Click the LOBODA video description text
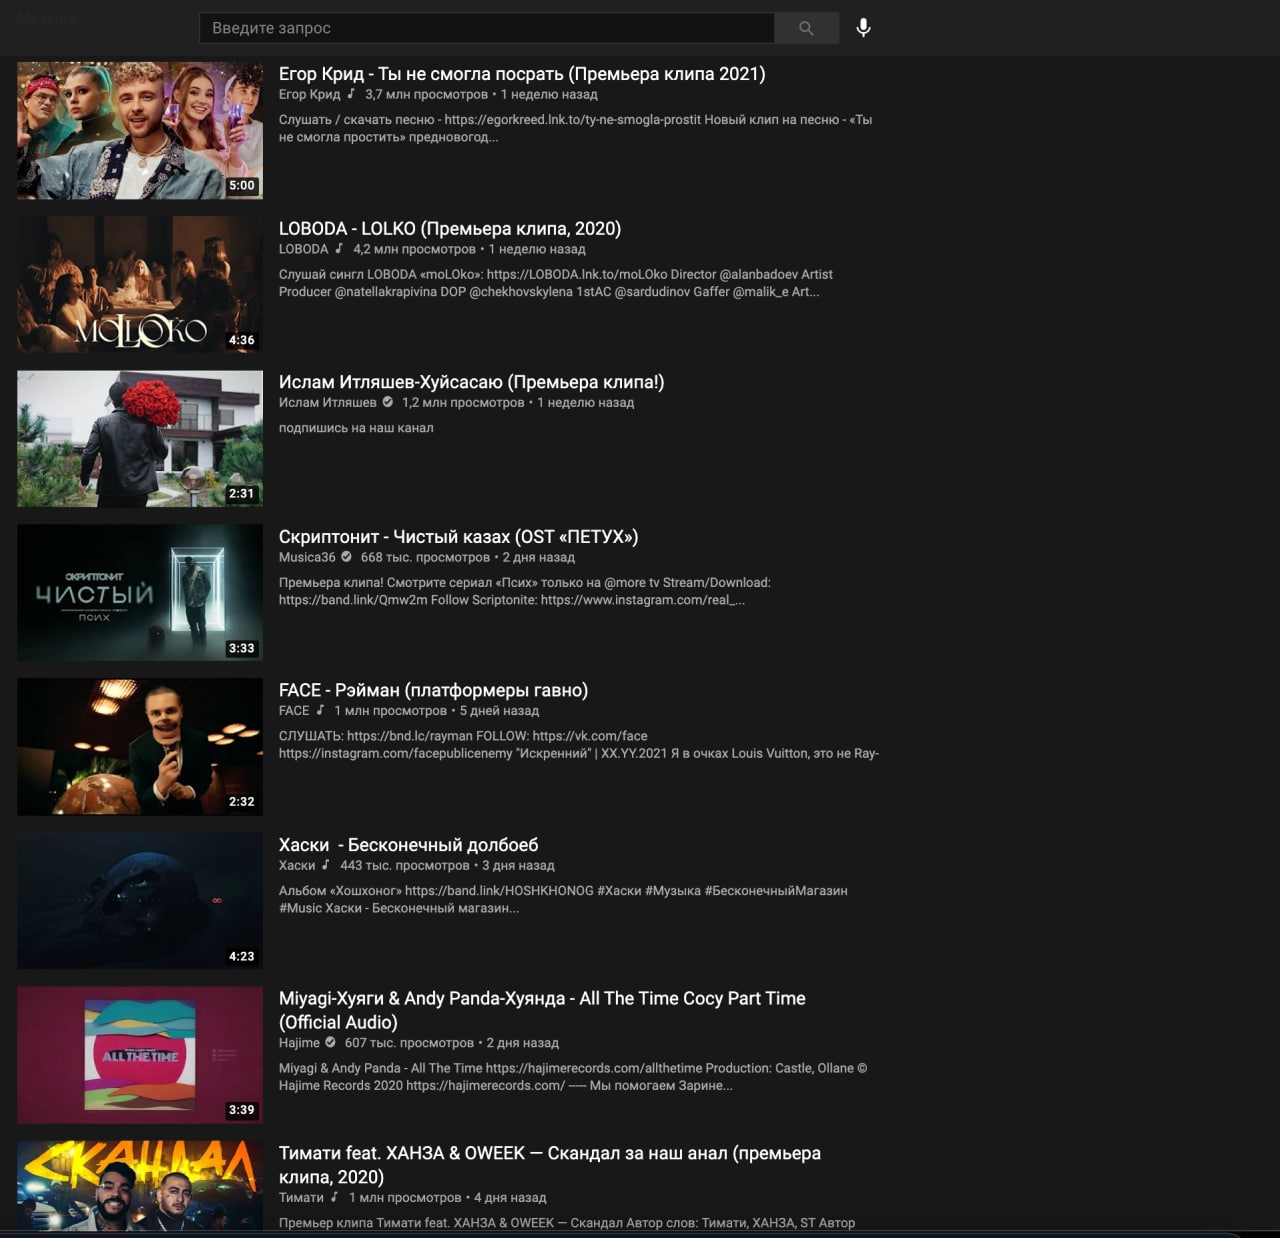This screenshot has width=1280, height=1238. [556, 283]
